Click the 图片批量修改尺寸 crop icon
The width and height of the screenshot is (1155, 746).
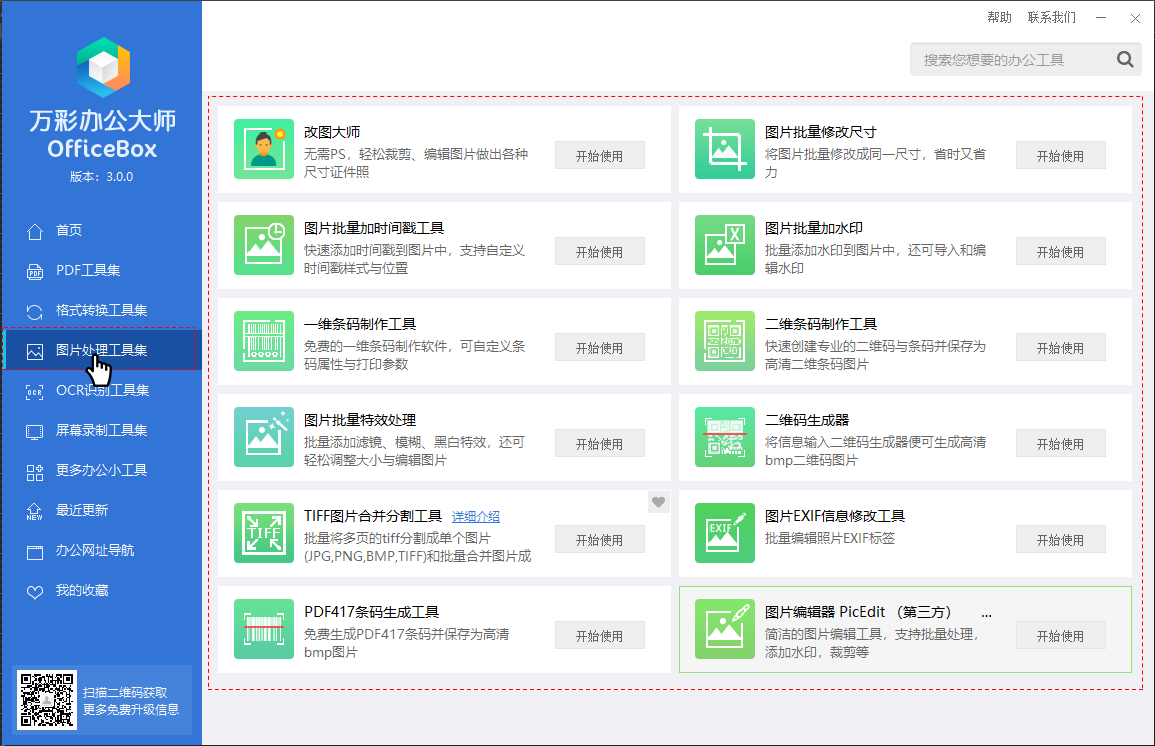click(725, 150)
